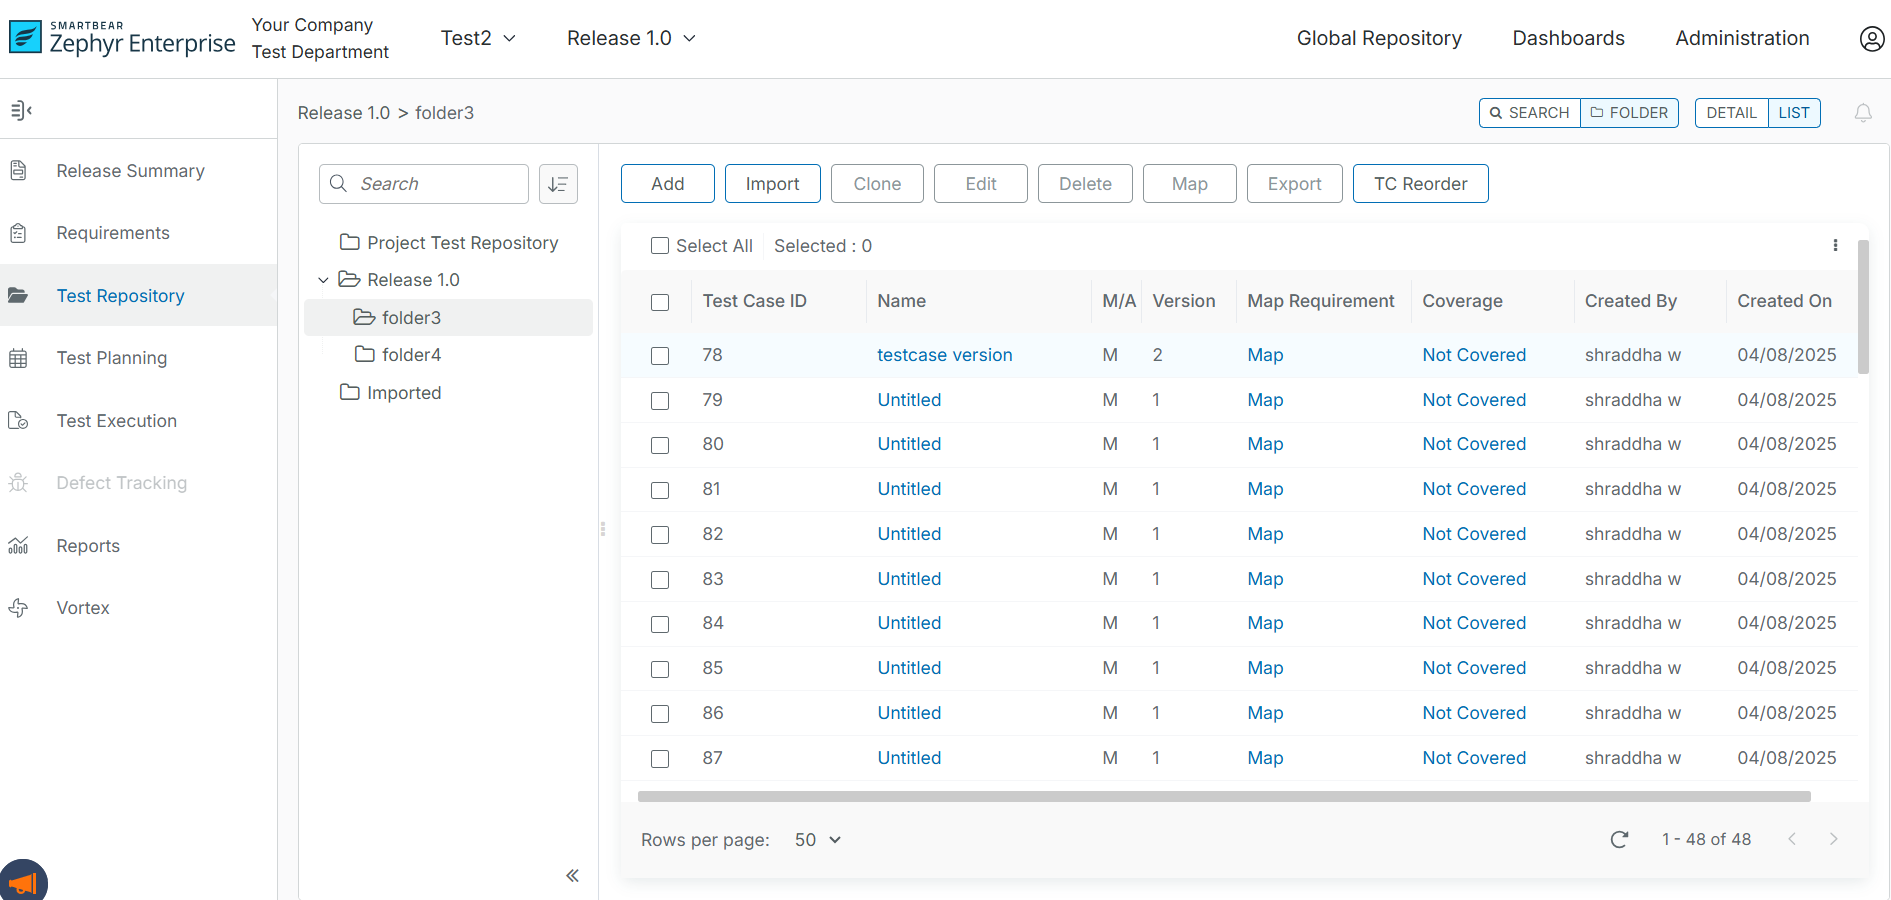1891x900 pixels.
Task: Select checkbox for test case 82
Action: click(x=660, y=535)
